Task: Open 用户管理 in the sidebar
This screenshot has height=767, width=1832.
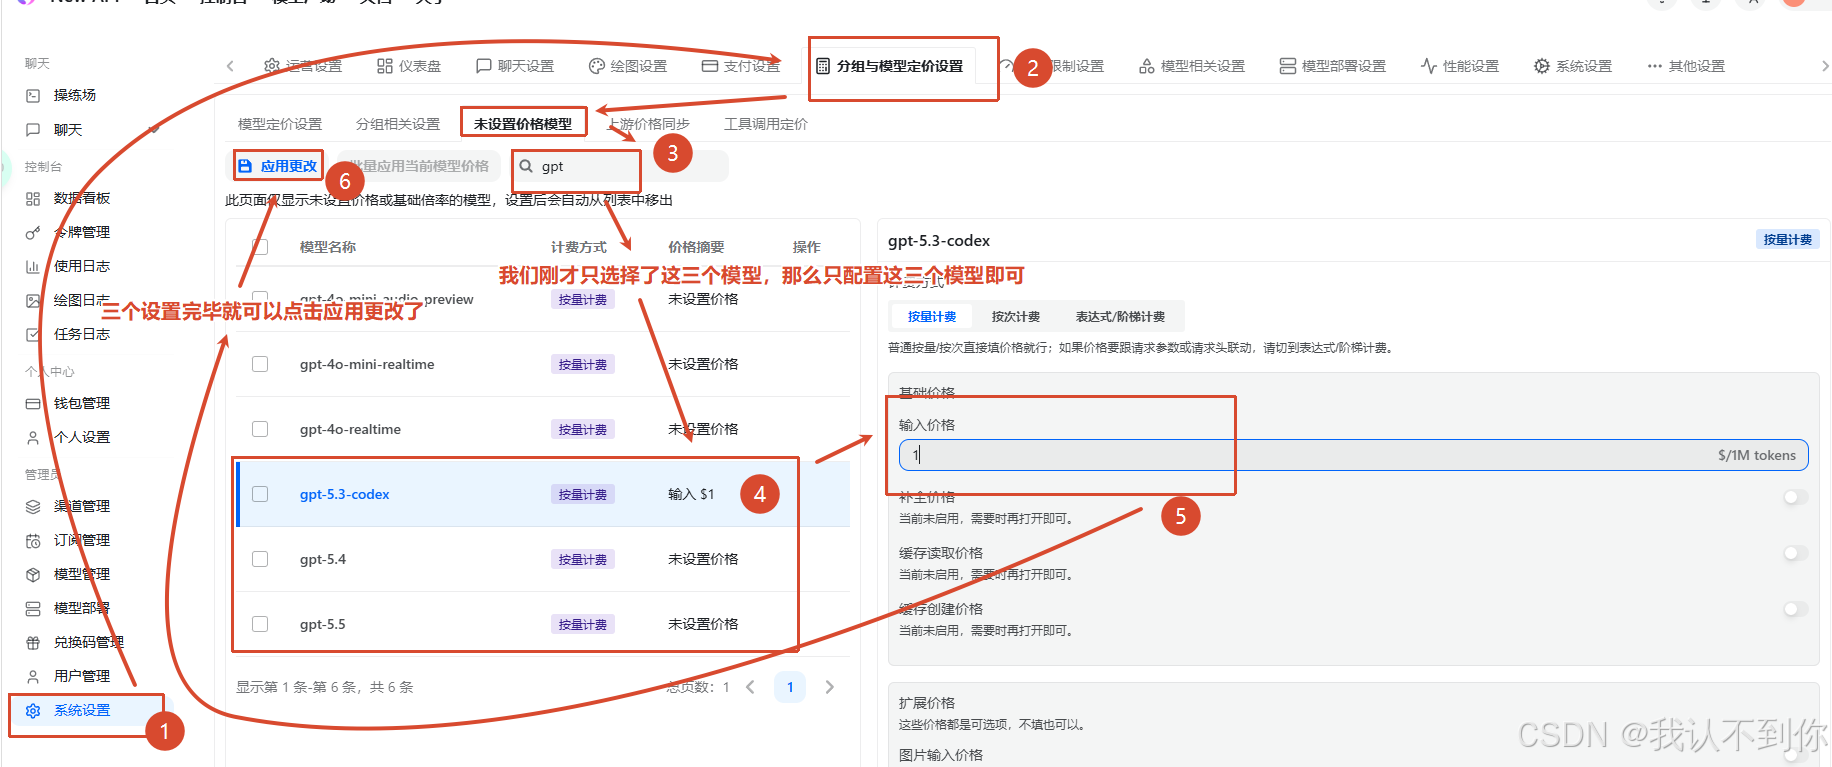Action: [x=81, y=676]
